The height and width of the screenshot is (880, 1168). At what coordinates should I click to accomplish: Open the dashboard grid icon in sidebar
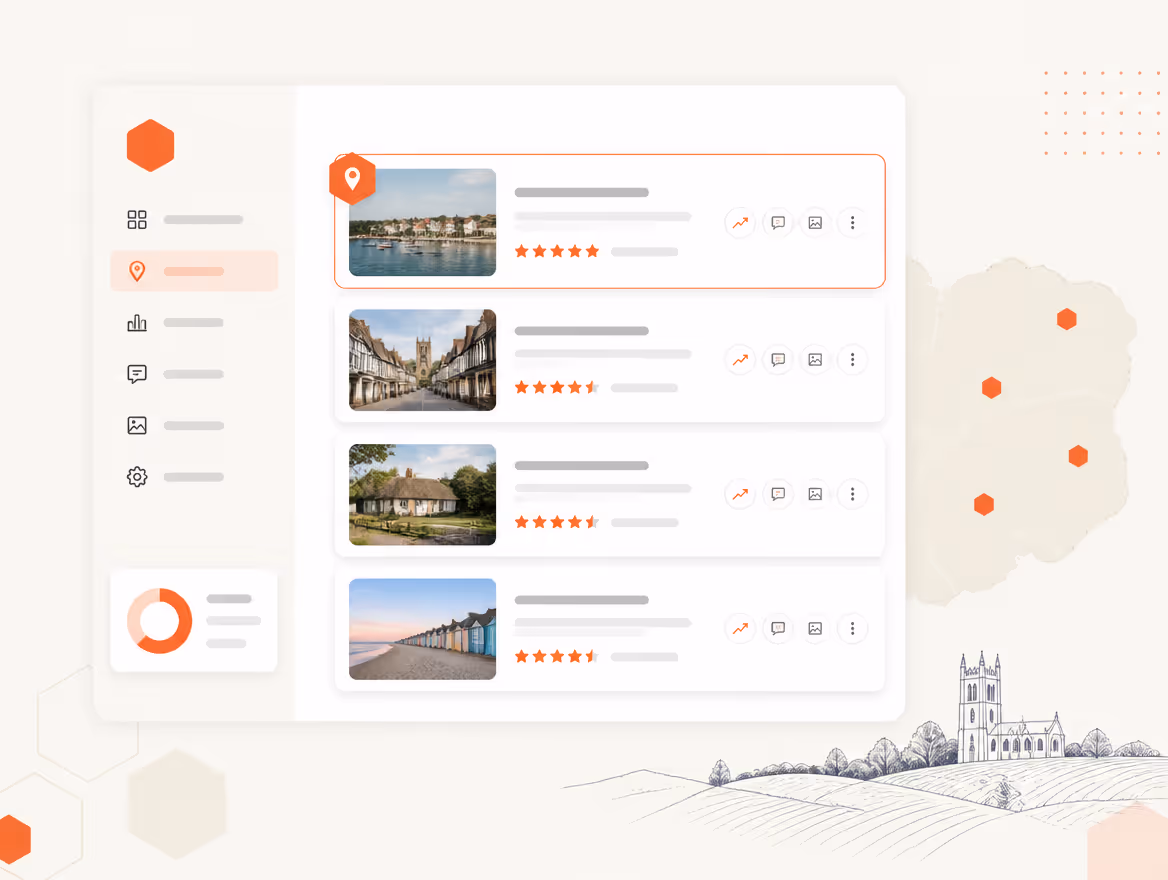click(137, 219)
